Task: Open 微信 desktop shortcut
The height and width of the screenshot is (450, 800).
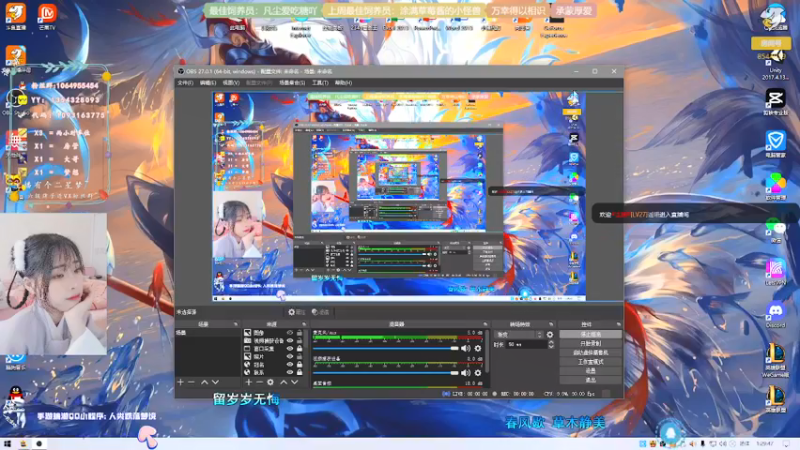Action: pos(776,230)
